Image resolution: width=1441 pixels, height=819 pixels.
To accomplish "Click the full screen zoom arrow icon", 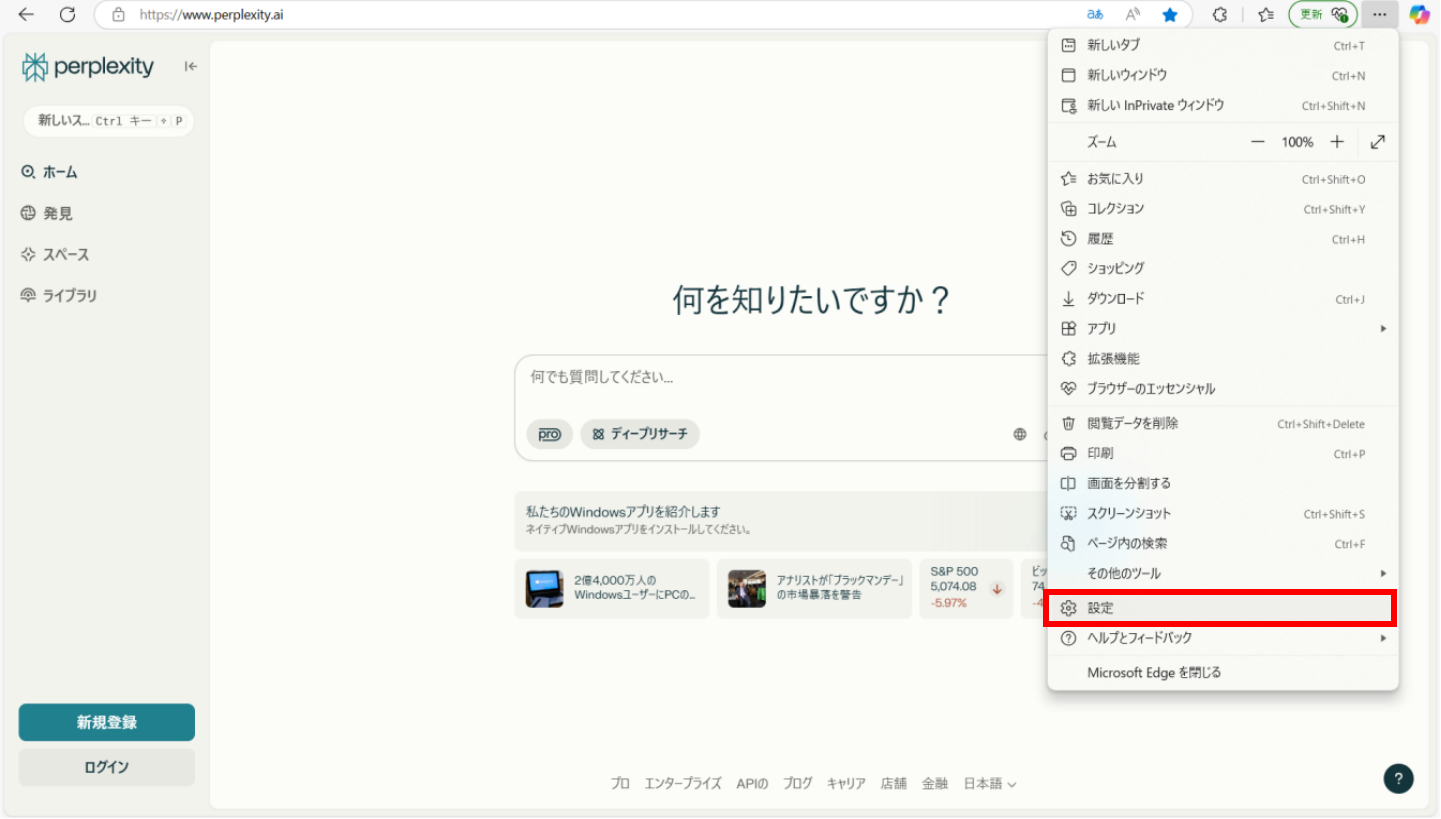I will click(1378, 142).
